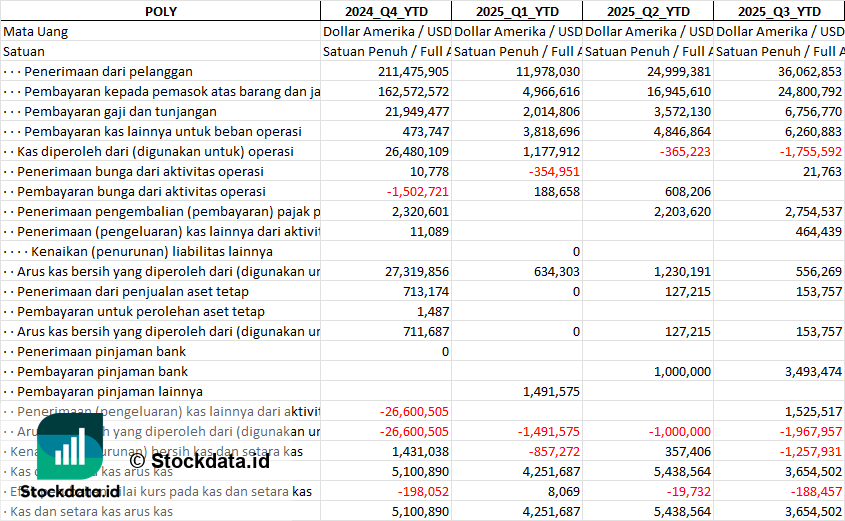The image size is (845, 521).
Task: Select cell with value 3,572,130
Action: [x=648, y=112]
